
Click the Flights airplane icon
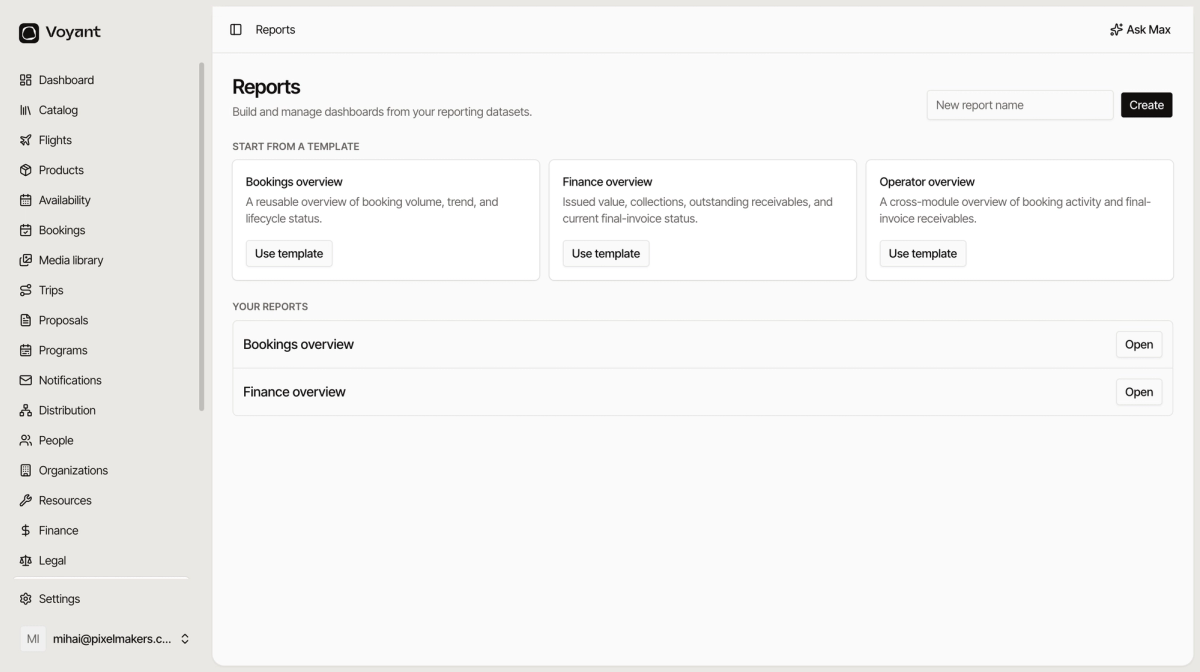tap(26, 140)
